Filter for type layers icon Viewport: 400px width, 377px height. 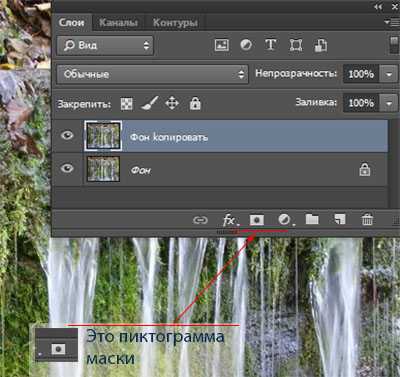pyautogui.click(x=271, y=45)
